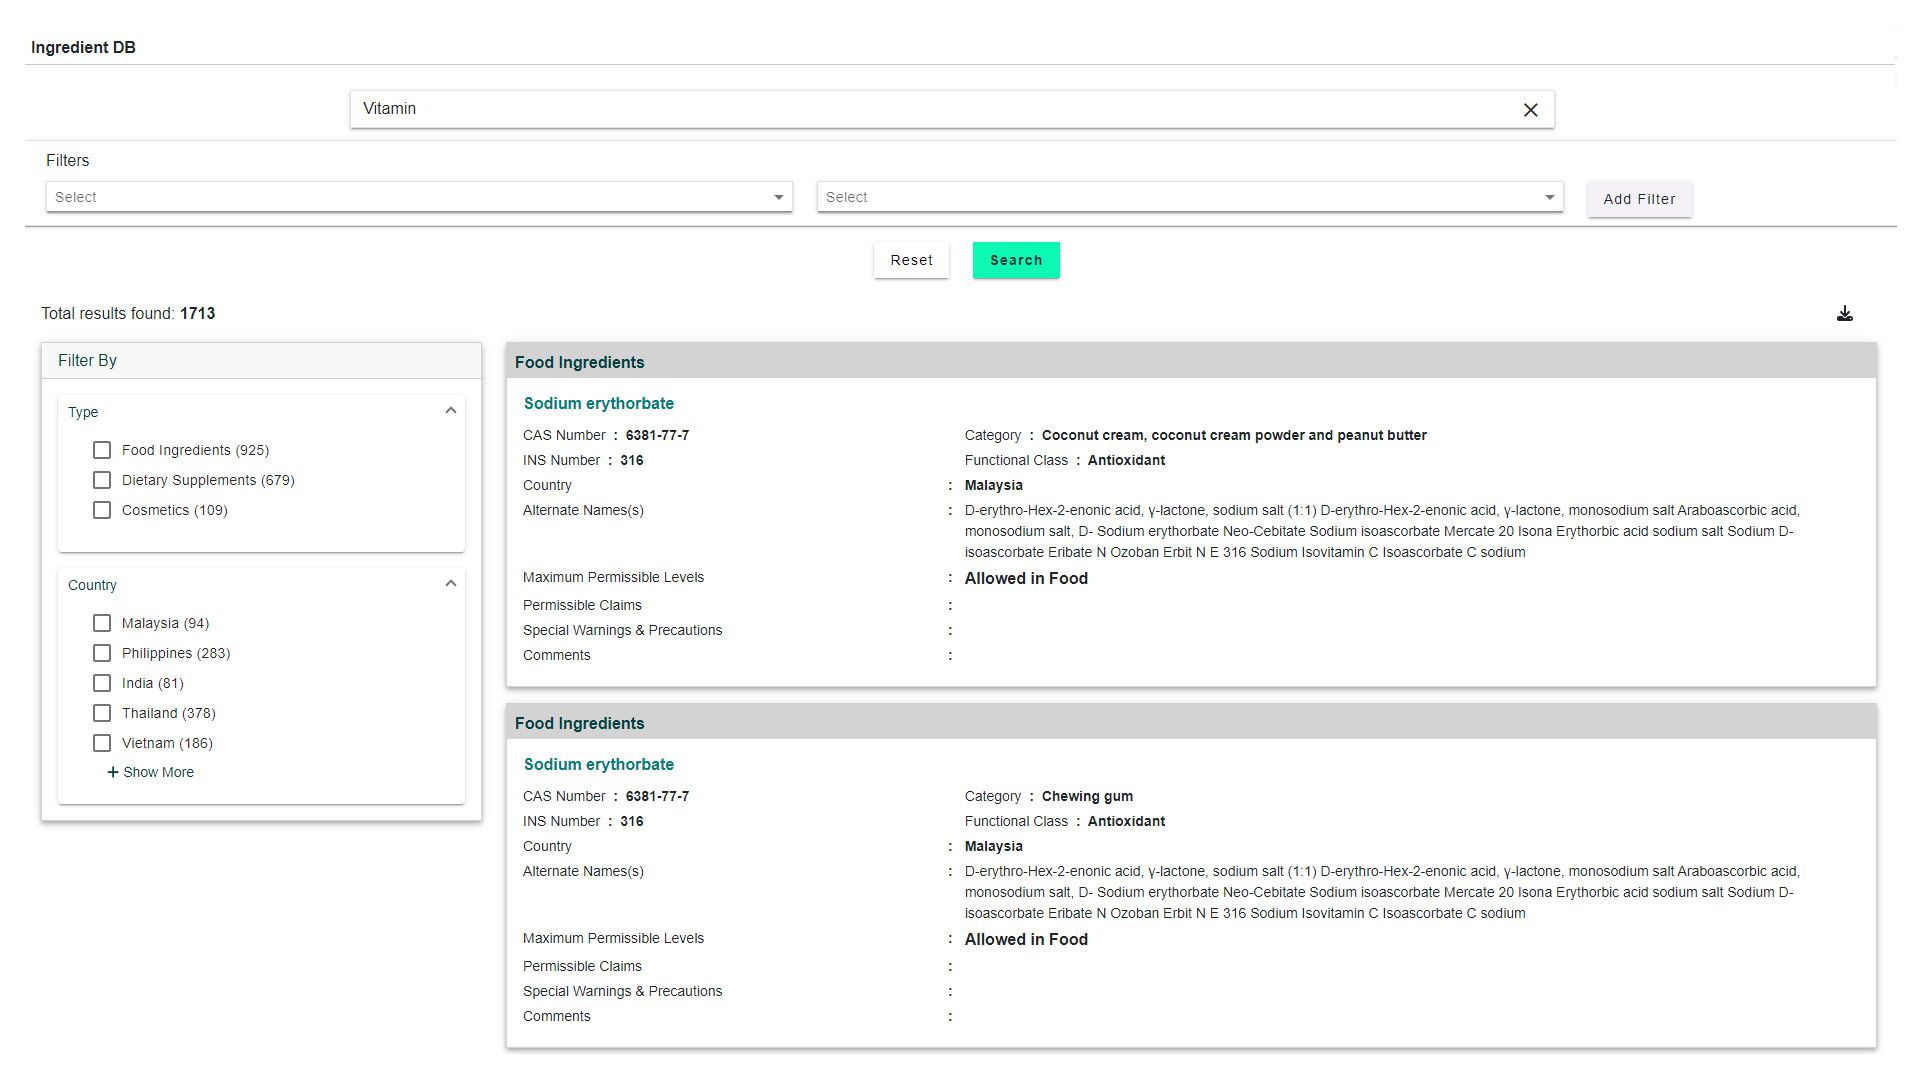Collapse the Type filter section

(x=452, y=410)
